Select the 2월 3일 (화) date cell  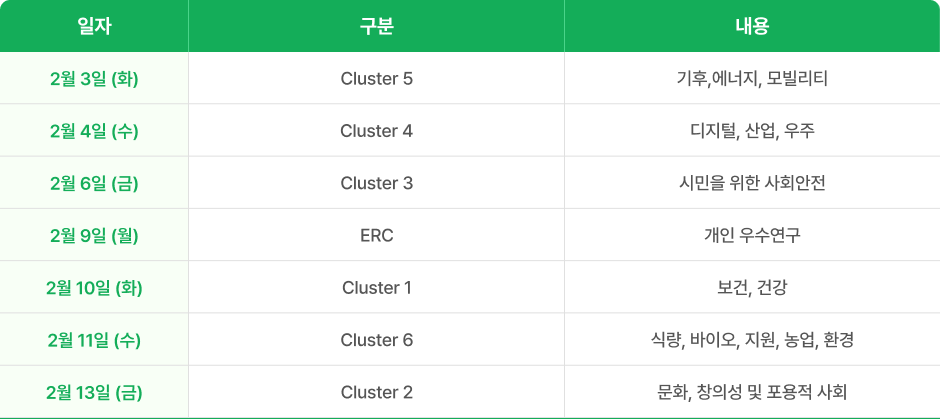(x=94, y=78)
